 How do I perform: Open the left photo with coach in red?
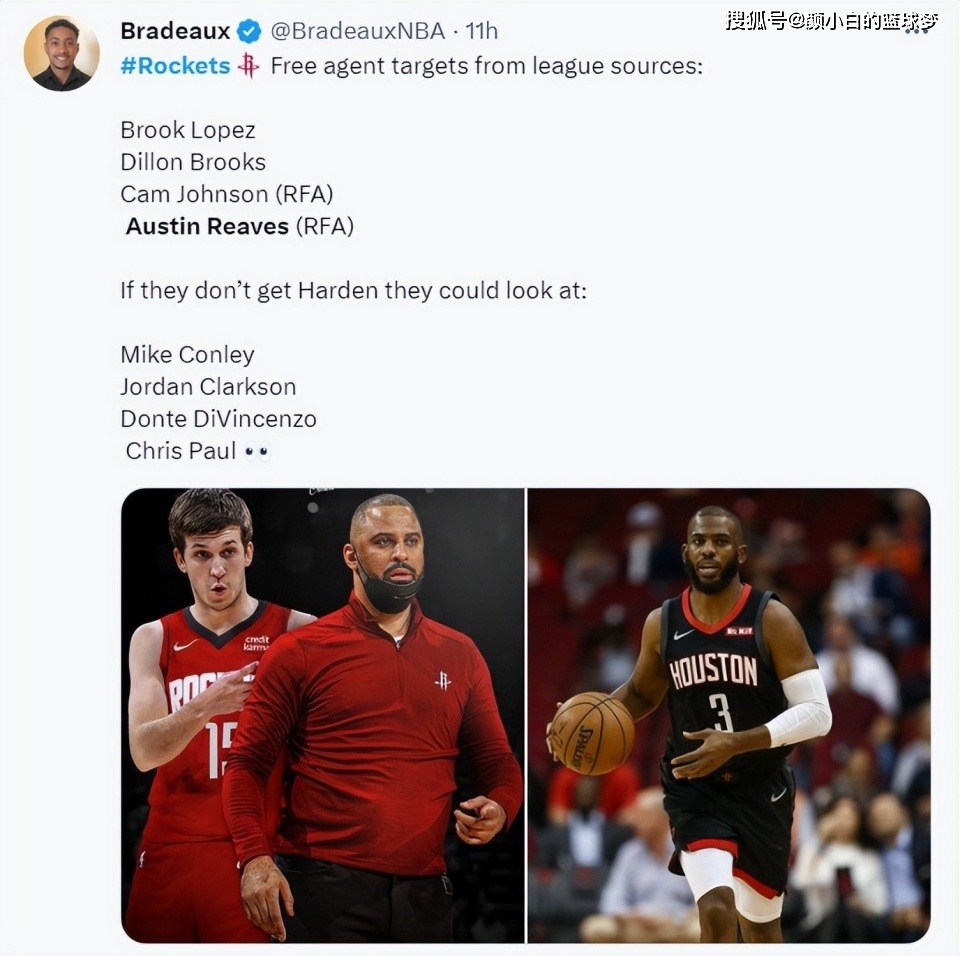[323, 715]
